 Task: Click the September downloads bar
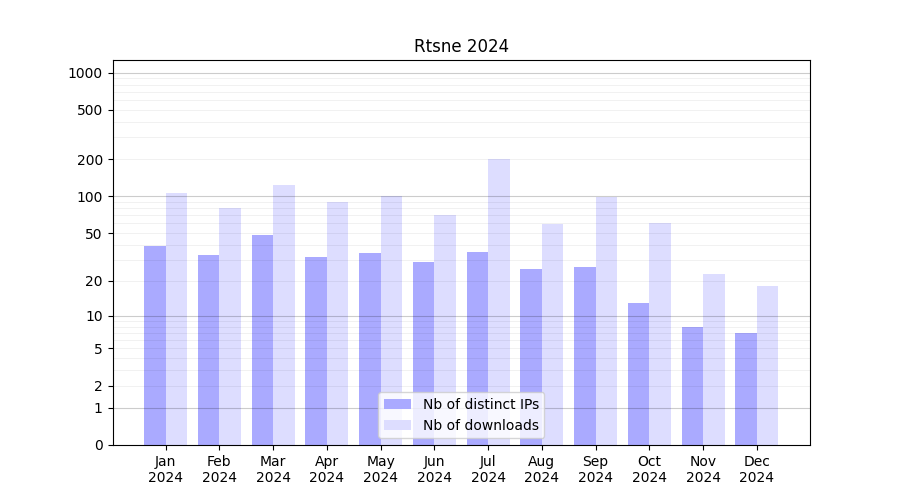coord(606,320)
